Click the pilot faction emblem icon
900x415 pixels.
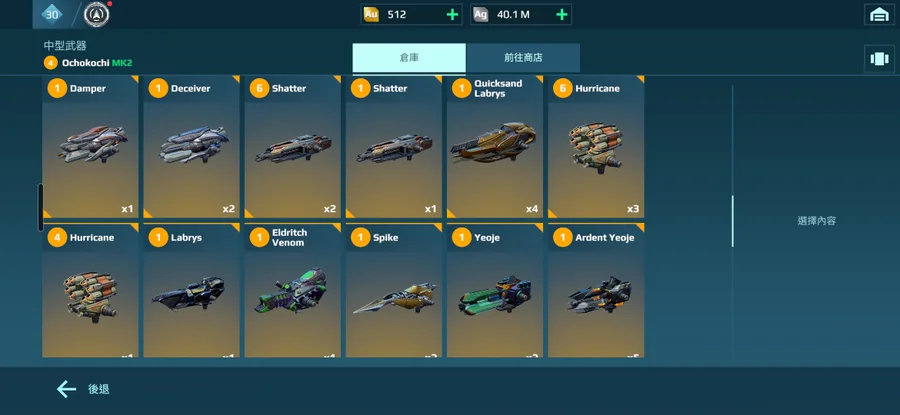(96, 14)
